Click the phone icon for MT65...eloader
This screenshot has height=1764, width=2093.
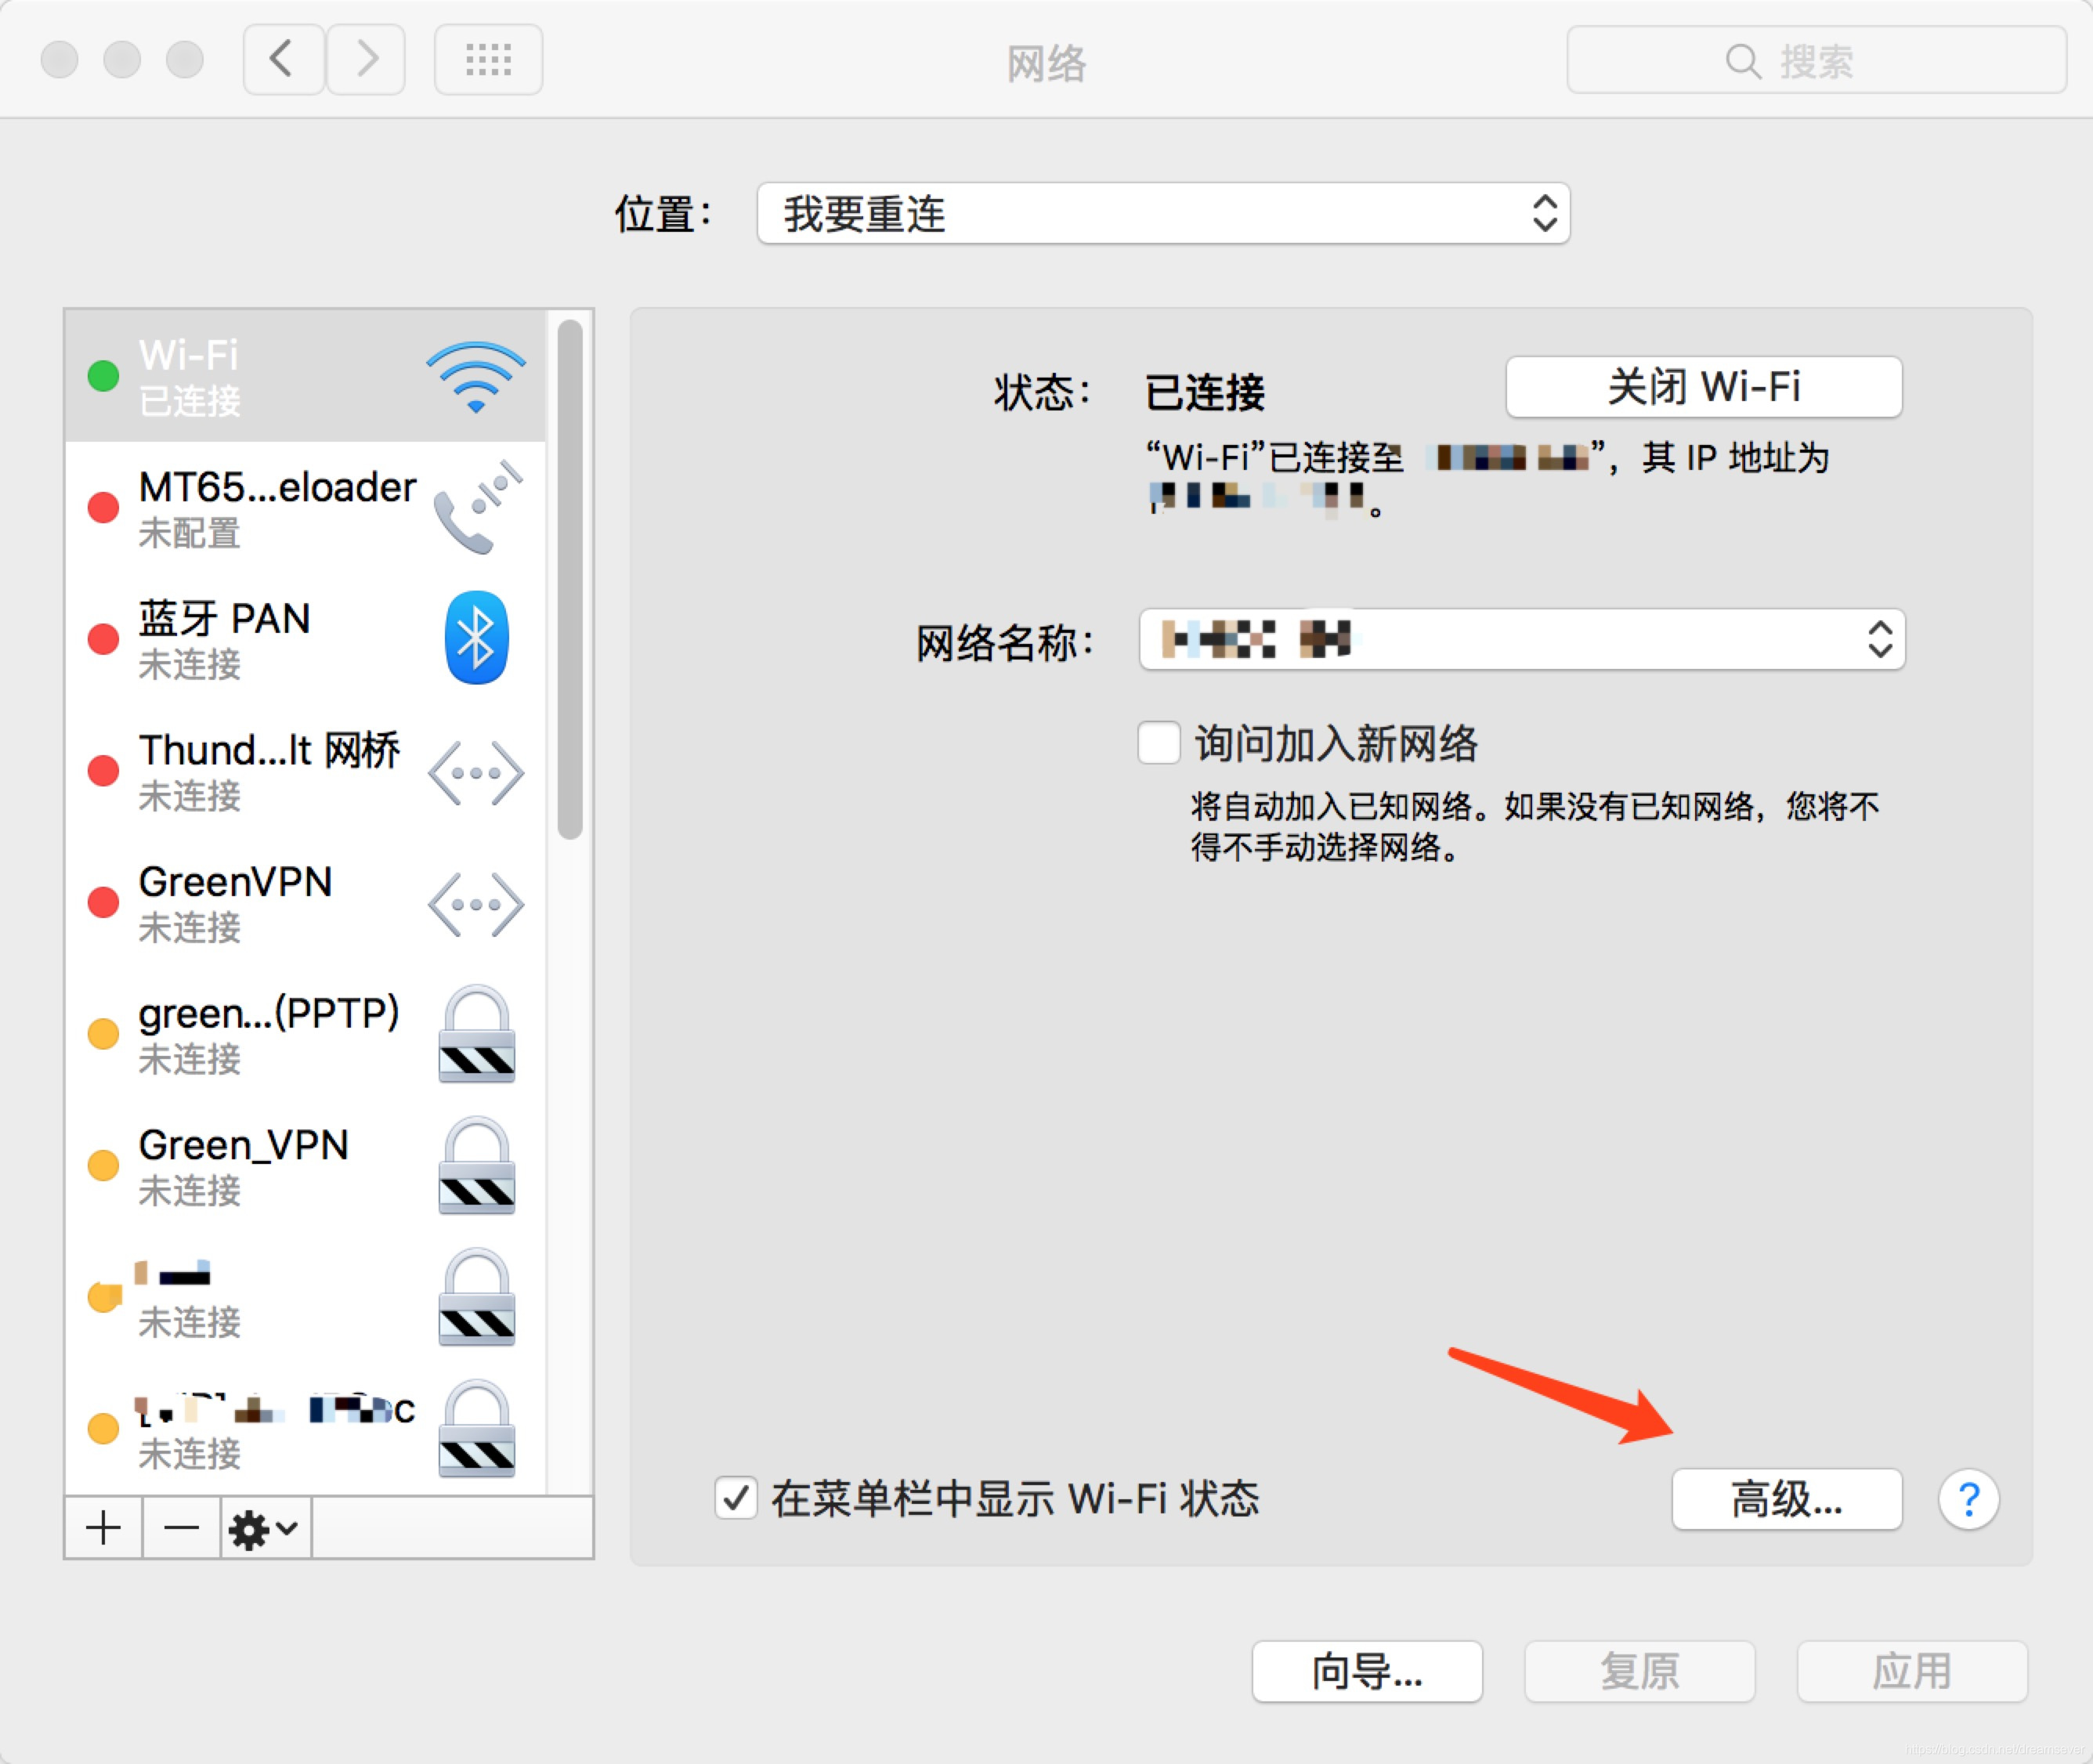click(x=478, y=507)
